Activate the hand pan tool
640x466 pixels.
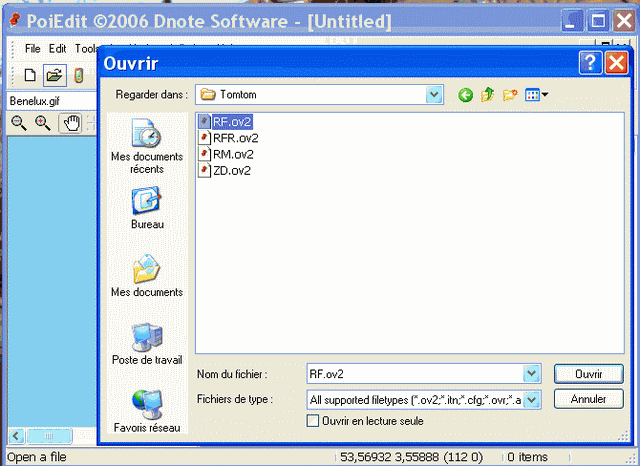71,122
